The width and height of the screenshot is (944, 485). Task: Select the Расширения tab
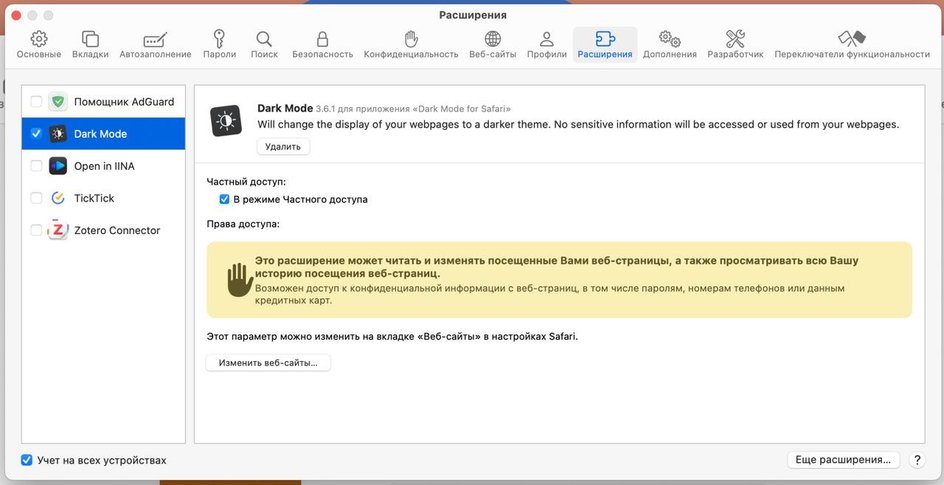(x=605, y=45)
